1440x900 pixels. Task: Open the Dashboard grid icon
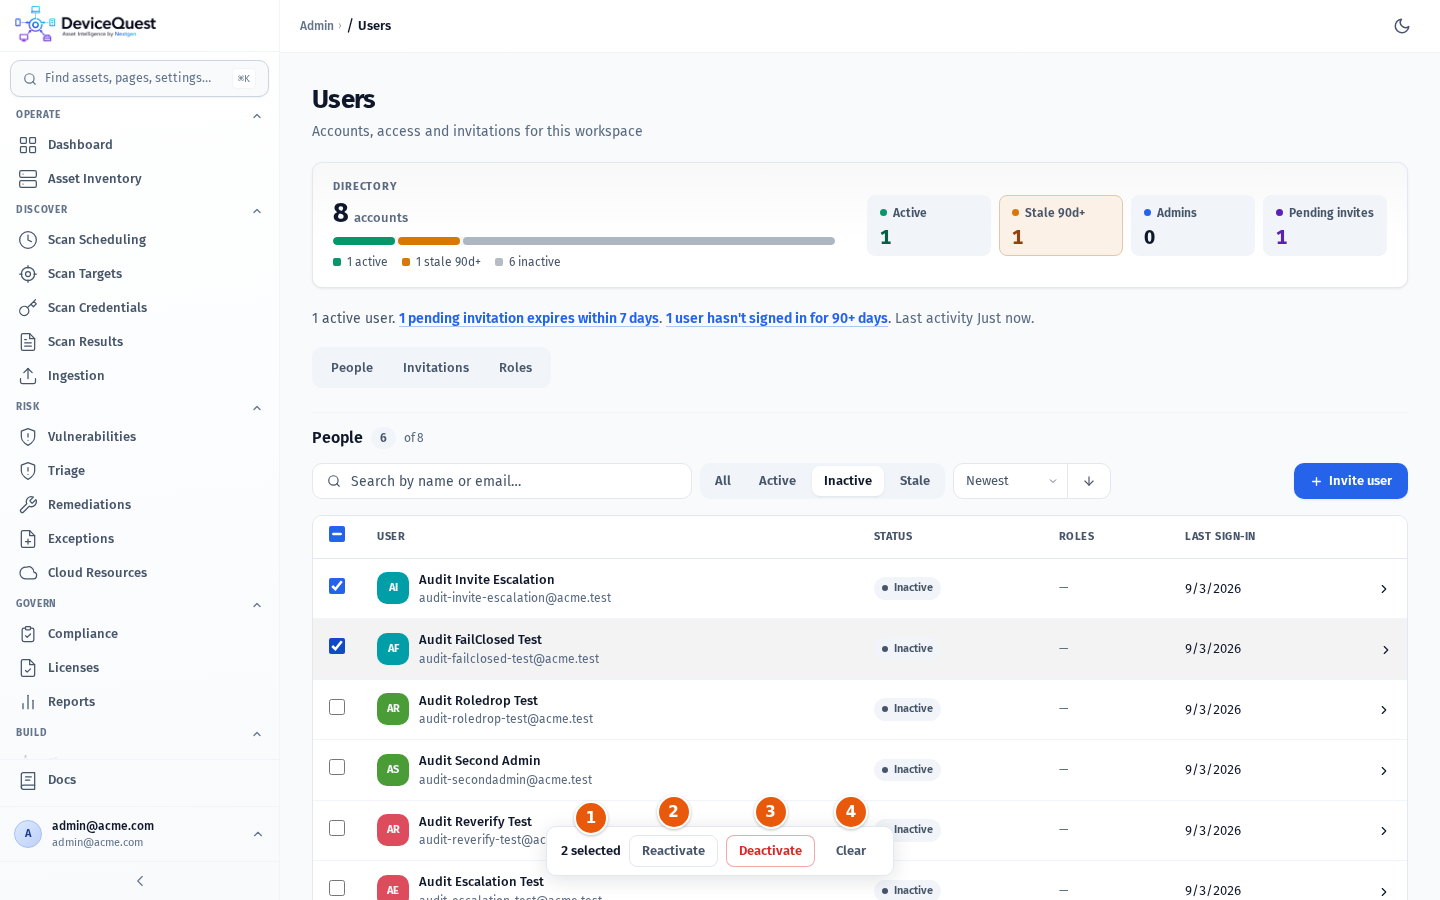[28, 145]
